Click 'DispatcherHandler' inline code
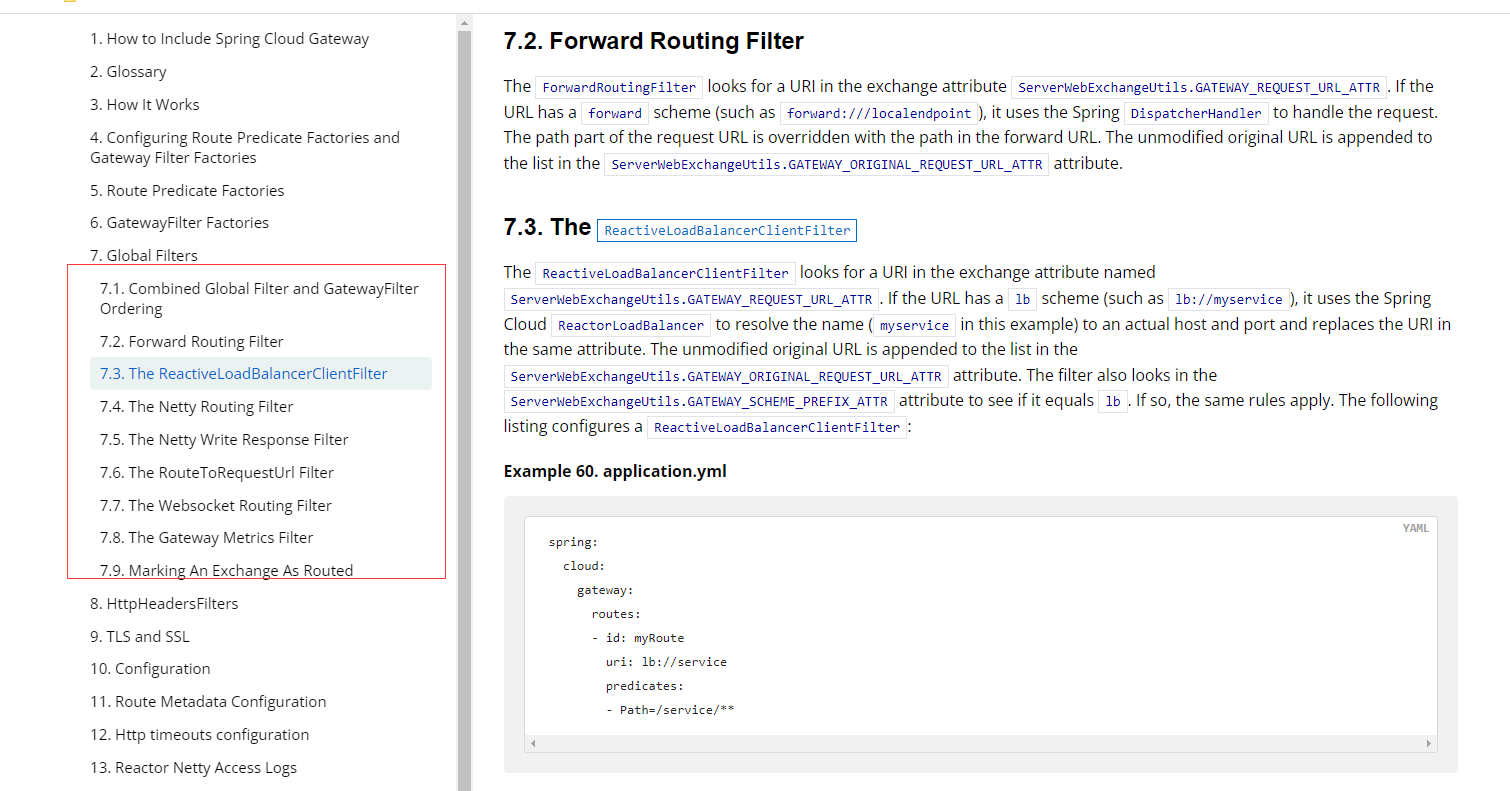 click(1197, 113)
